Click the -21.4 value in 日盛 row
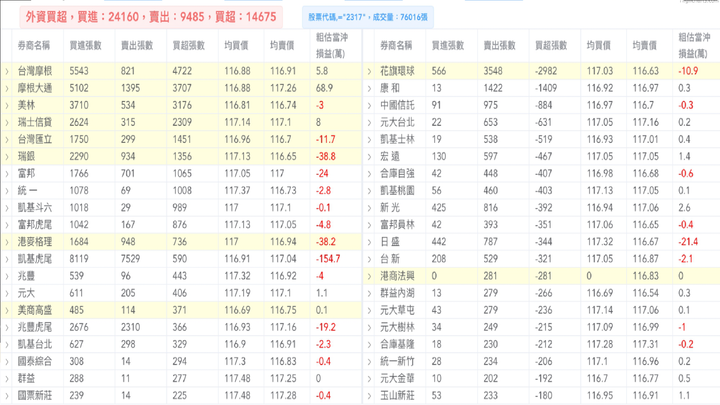Viewport: 720px width, 405px height. point(688,242)
